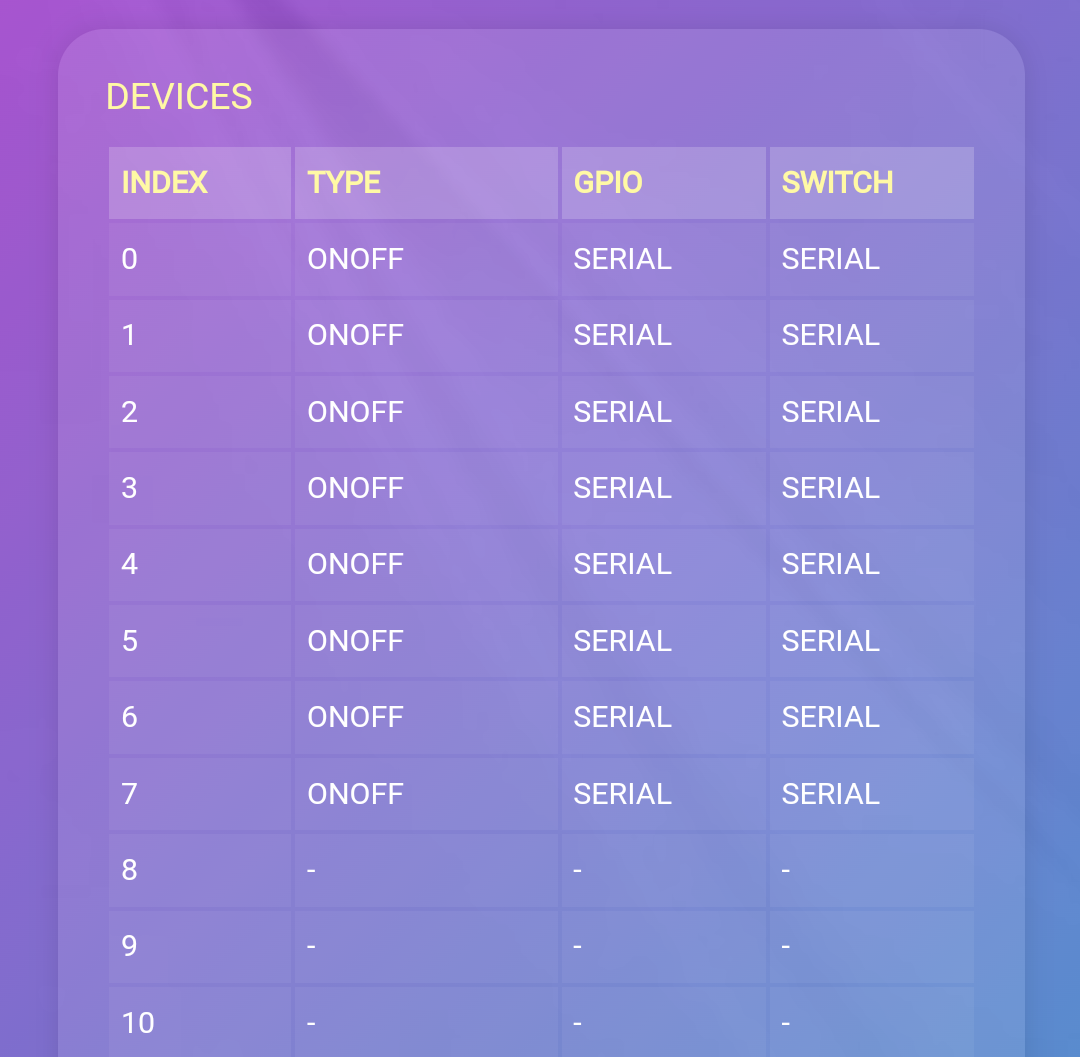This screenshot has width=1080, height=1057.
Task: Click the DEVICES section heading
Action: [x=179, y=97]
